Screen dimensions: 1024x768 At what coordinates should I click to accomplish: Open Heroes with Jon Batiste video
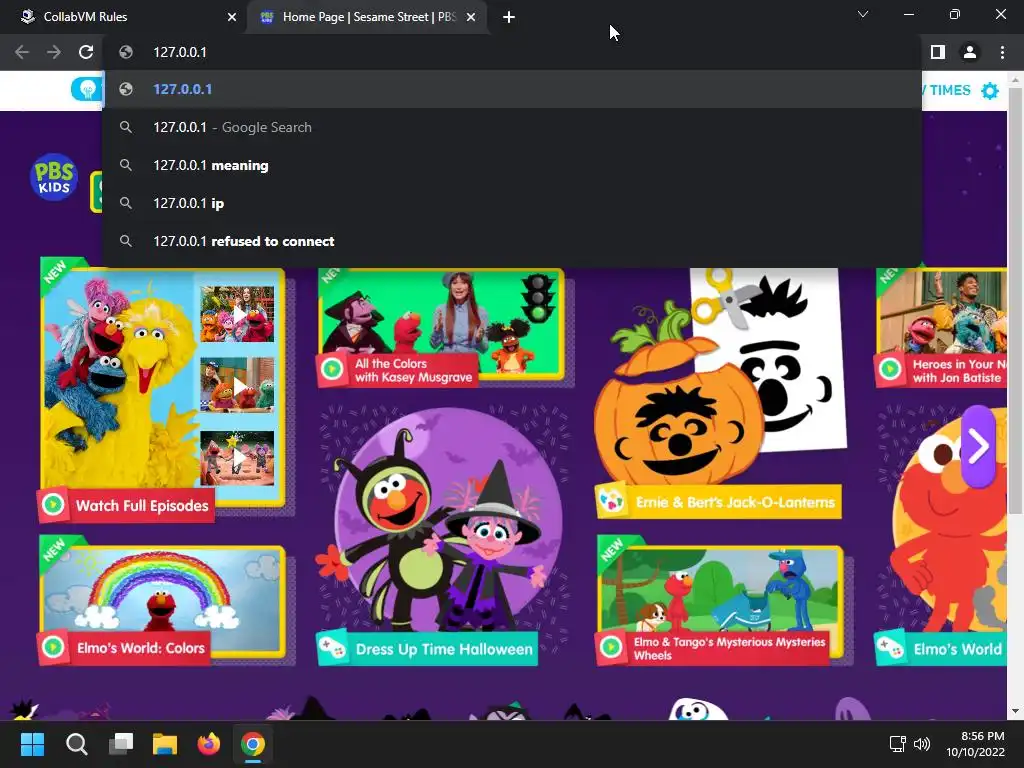941,328
